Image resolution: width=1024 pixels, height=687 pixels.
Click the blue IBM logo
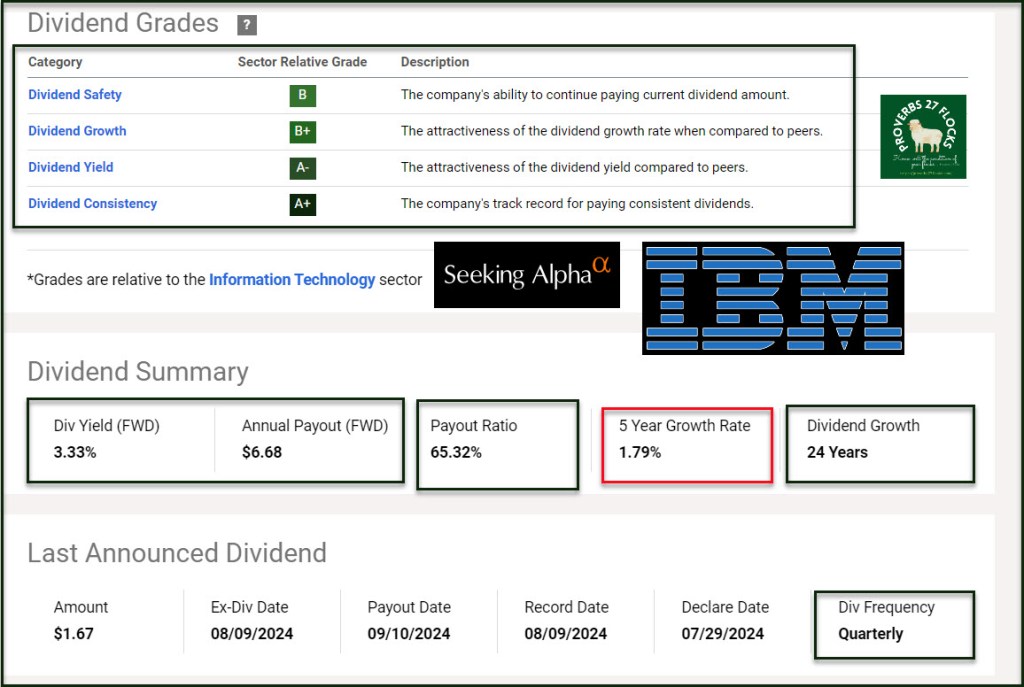click(x=773, y=298)
